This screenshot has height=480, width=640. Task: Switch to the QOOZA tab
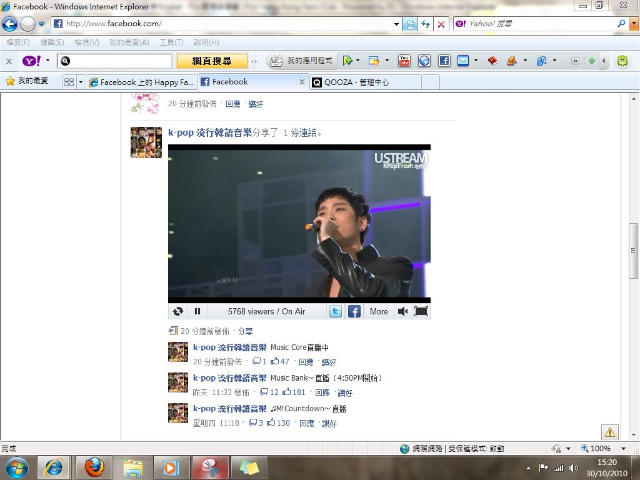[x=365, y=82]
